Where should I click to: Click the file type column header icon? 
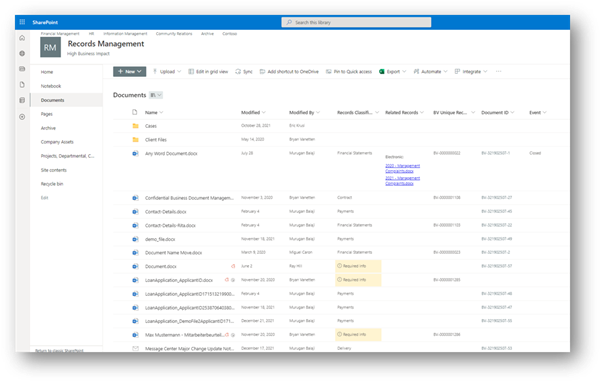[x=135, y=112]
